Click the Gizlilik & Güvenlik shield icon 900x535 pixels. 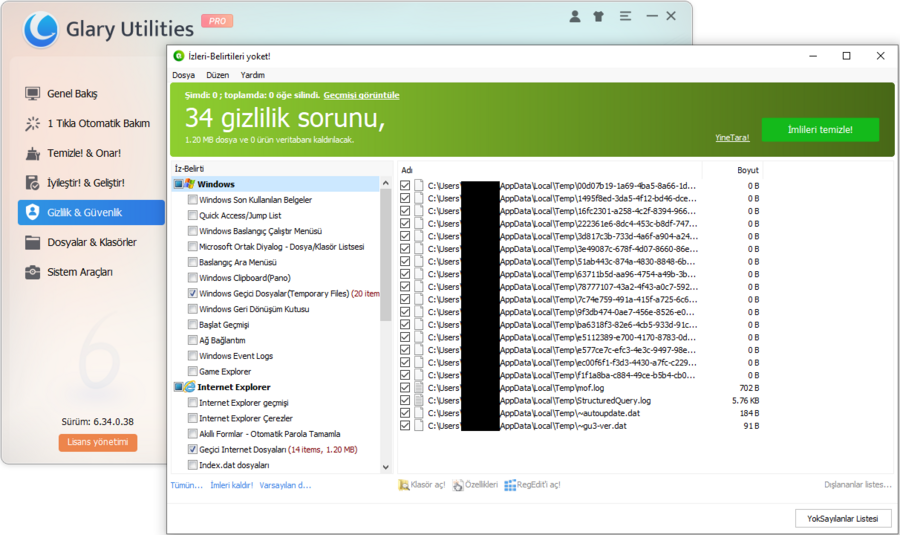coord(33,212)
